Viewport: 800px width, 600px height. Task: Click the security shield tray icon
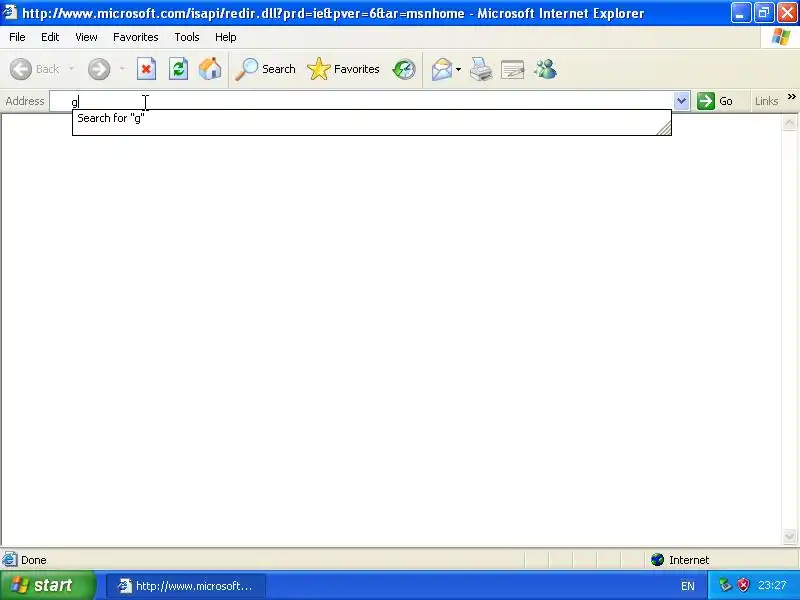pyautogui.click(x=744, y=585)
